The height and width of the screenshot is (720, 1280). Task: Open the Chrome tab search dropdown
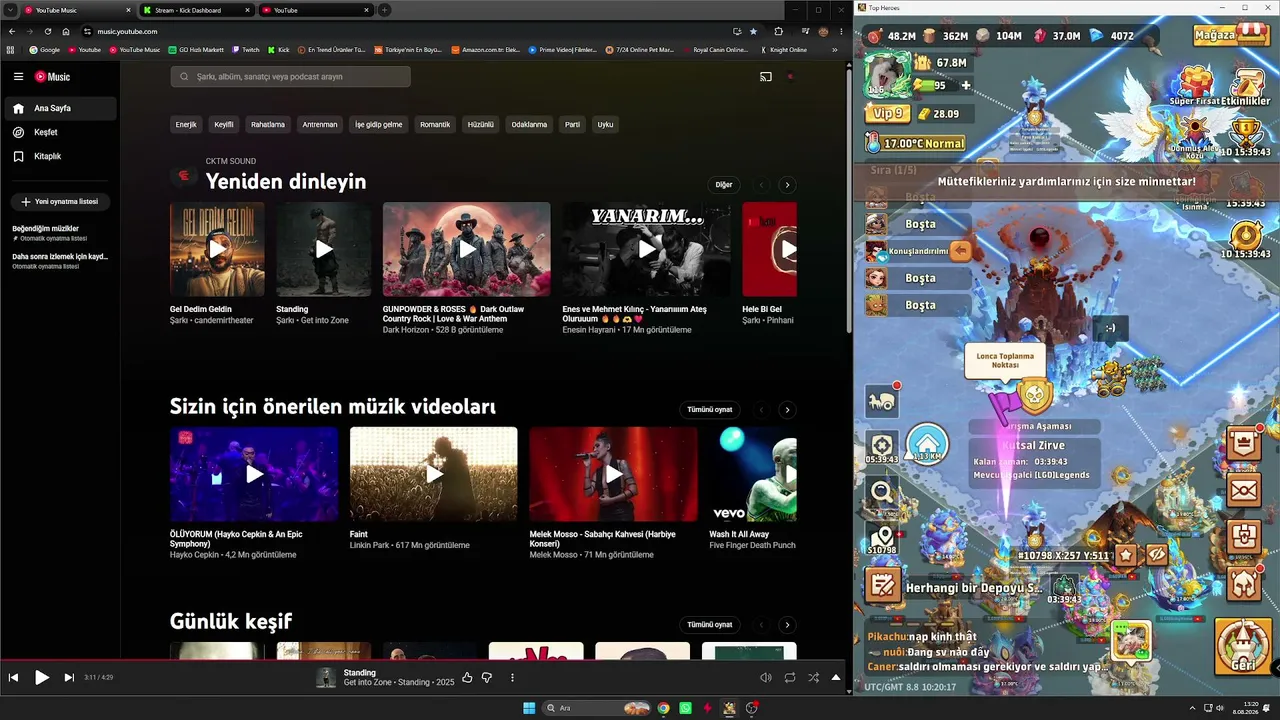[8, 10]
